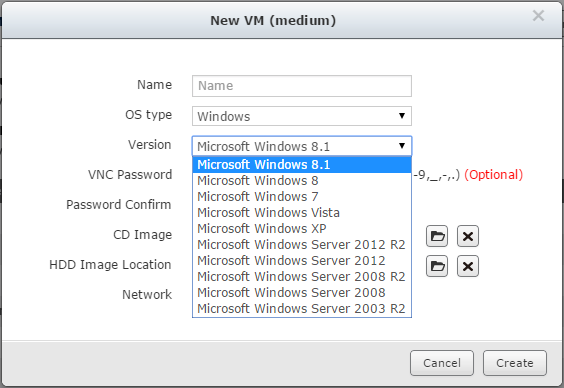Screen dimensions: 564x388
Task: Open the OS type dropdown
Action: [x=302, y=116]
